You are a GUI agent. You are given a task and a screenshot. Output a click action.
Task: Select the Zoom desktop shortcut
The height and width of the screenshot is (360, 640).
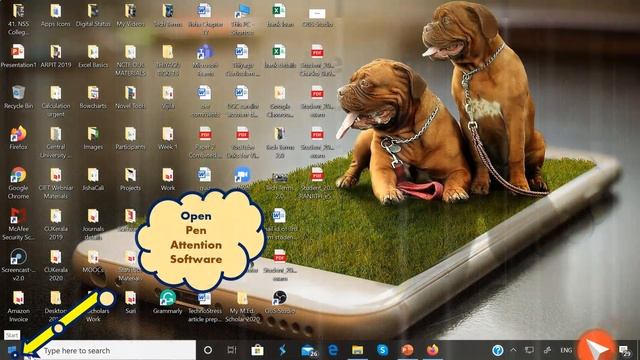click(x=242, y=179)
